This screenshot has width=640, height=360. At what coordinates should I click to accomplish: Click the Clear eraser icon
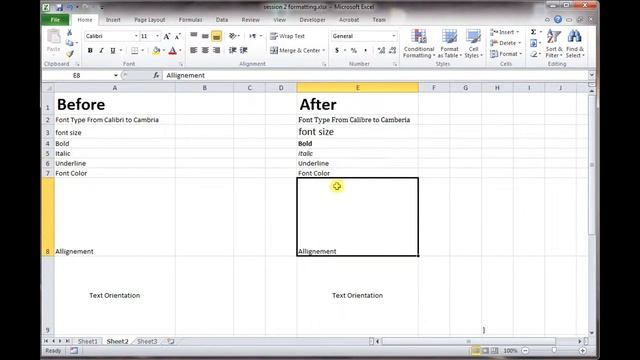point(533,54)
